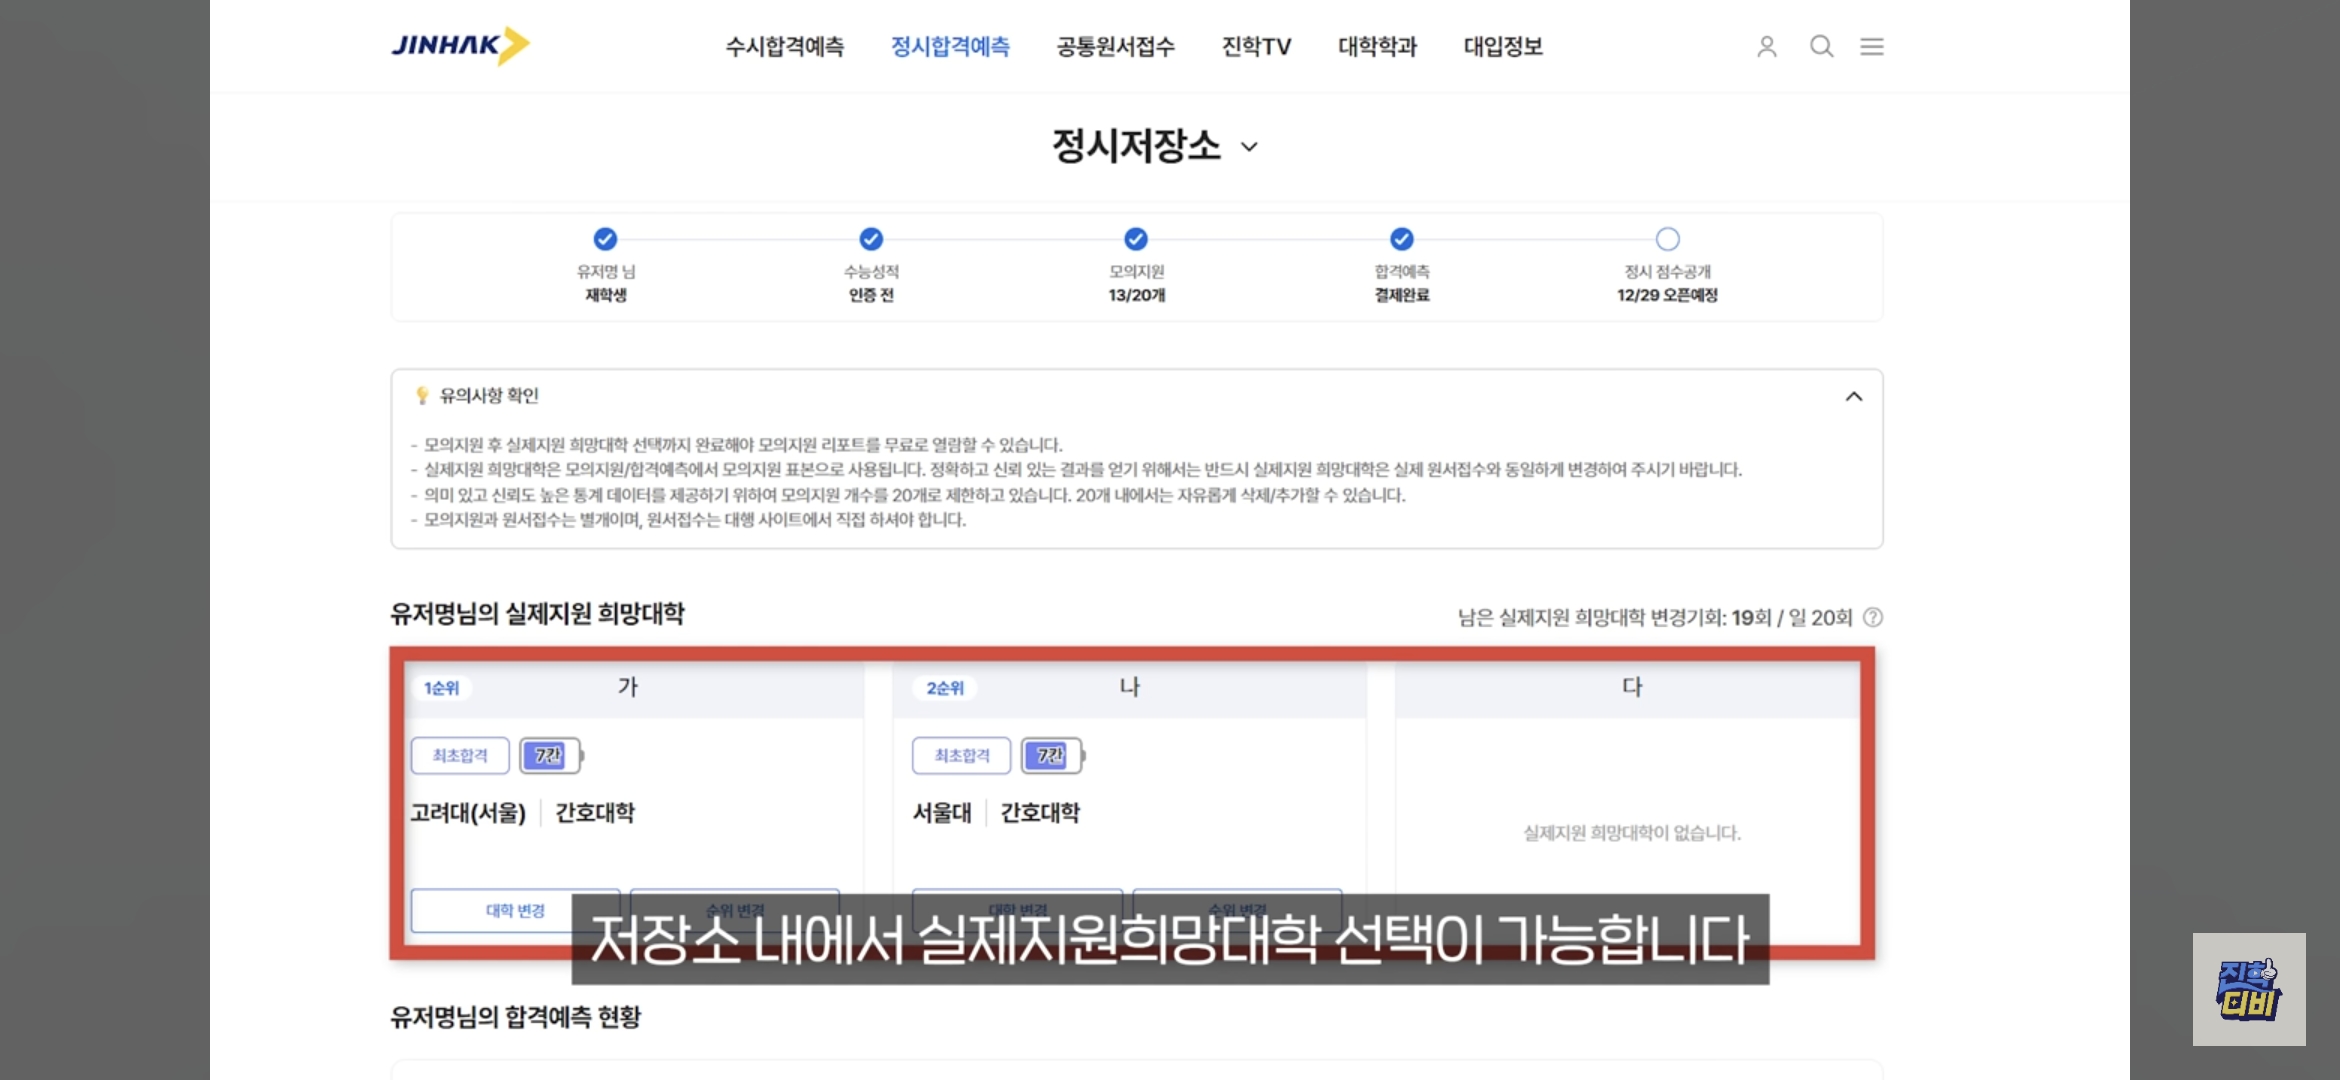Image resolution: width=2340 pixels, height=1080 pixels.
Task: Open the 정시합격예측 menu
Action: (x=950, y=47)
